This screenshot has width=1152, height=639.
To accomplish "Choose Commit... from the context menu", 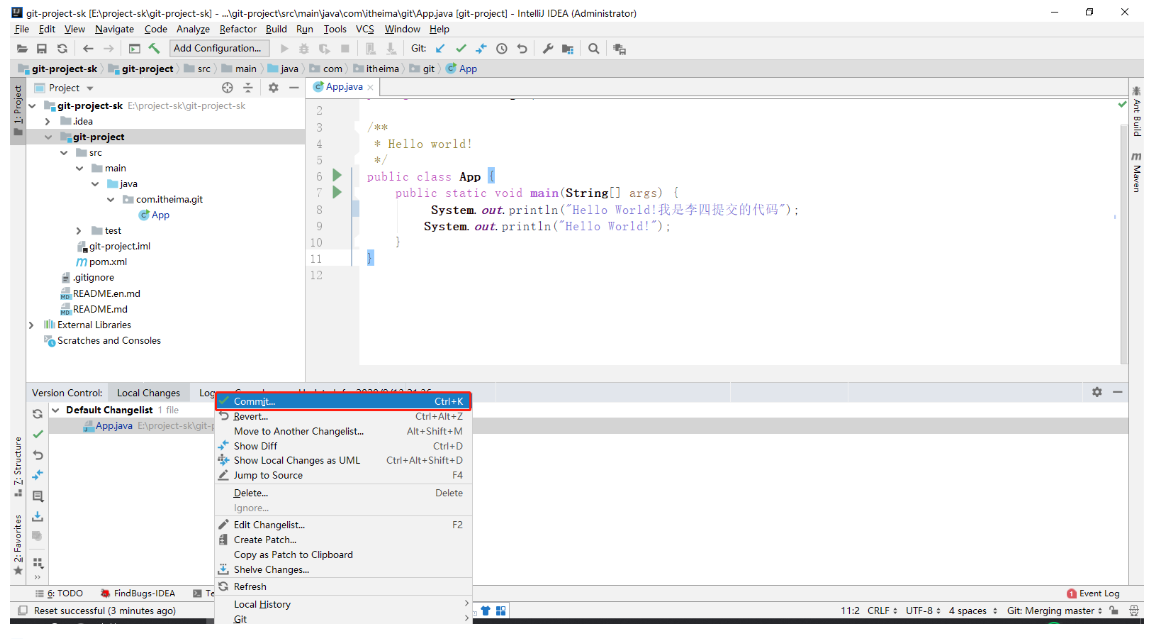I will pos(343,401).
